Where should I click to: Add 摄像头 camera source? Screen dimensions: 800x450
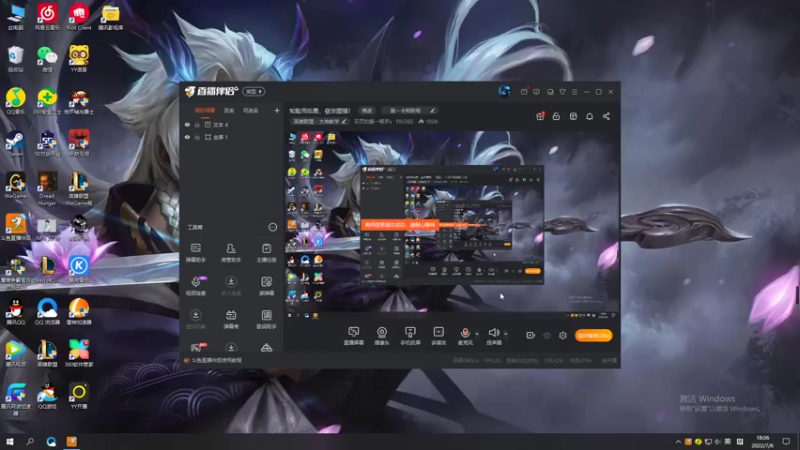(382, 336)
